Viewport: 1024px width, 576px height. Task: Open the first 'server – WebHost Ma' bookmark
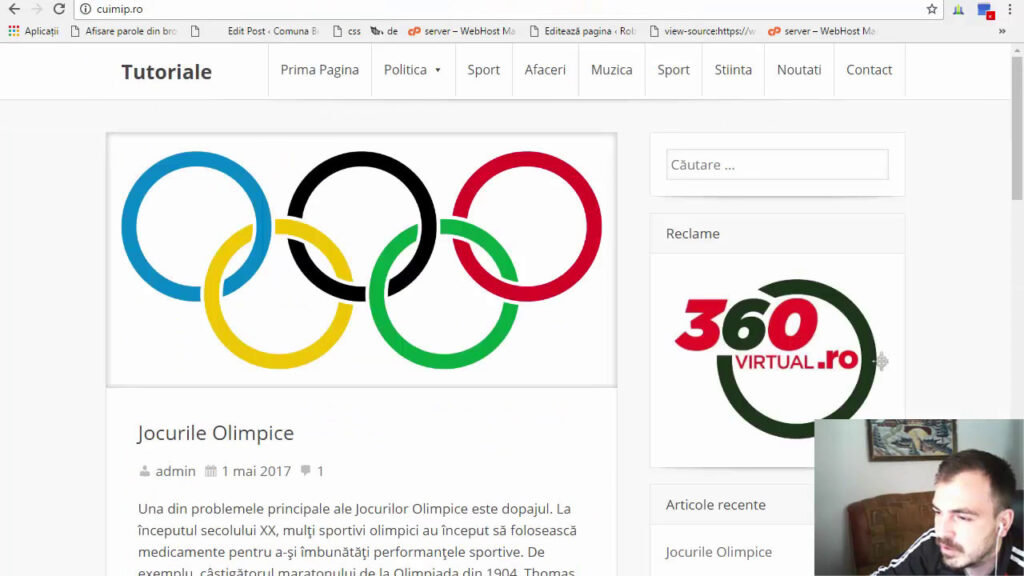[462, 31]
